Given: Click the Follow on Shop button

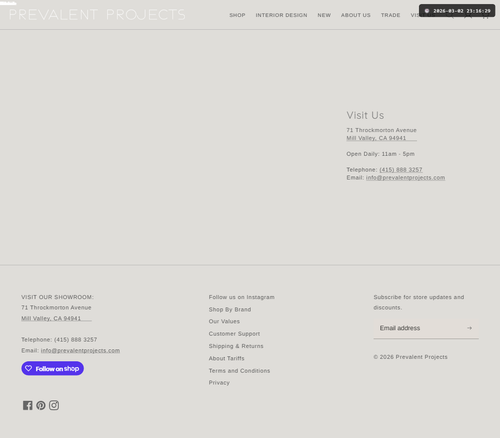Looking at the screenshot, I should click(53, 368).
